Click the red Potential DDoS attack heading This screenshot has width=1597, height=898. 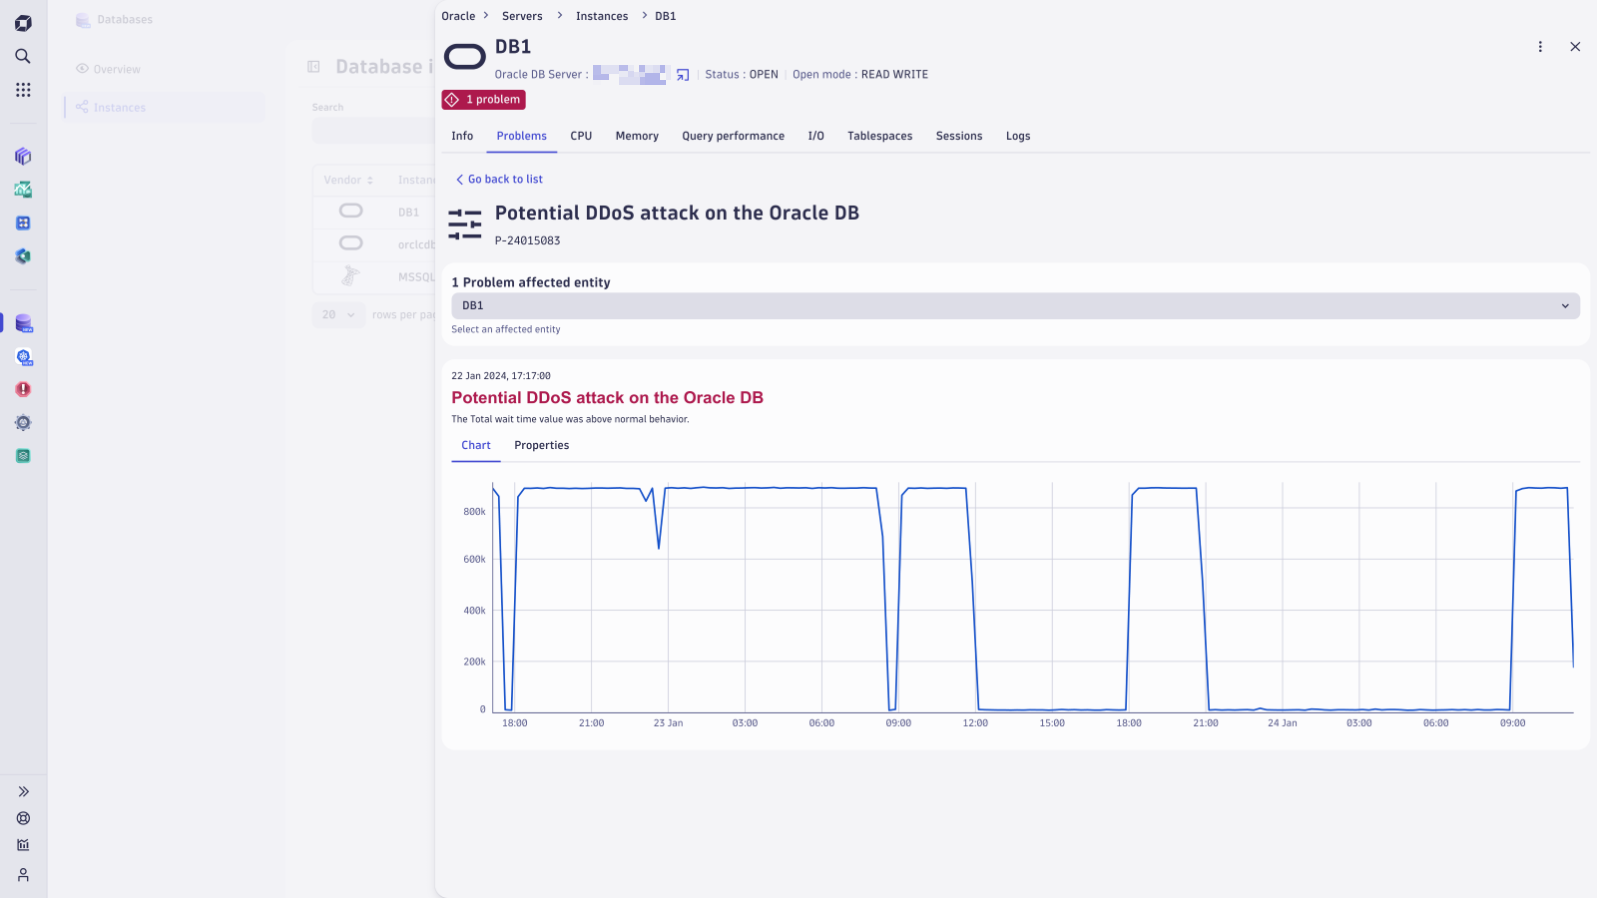607,398
